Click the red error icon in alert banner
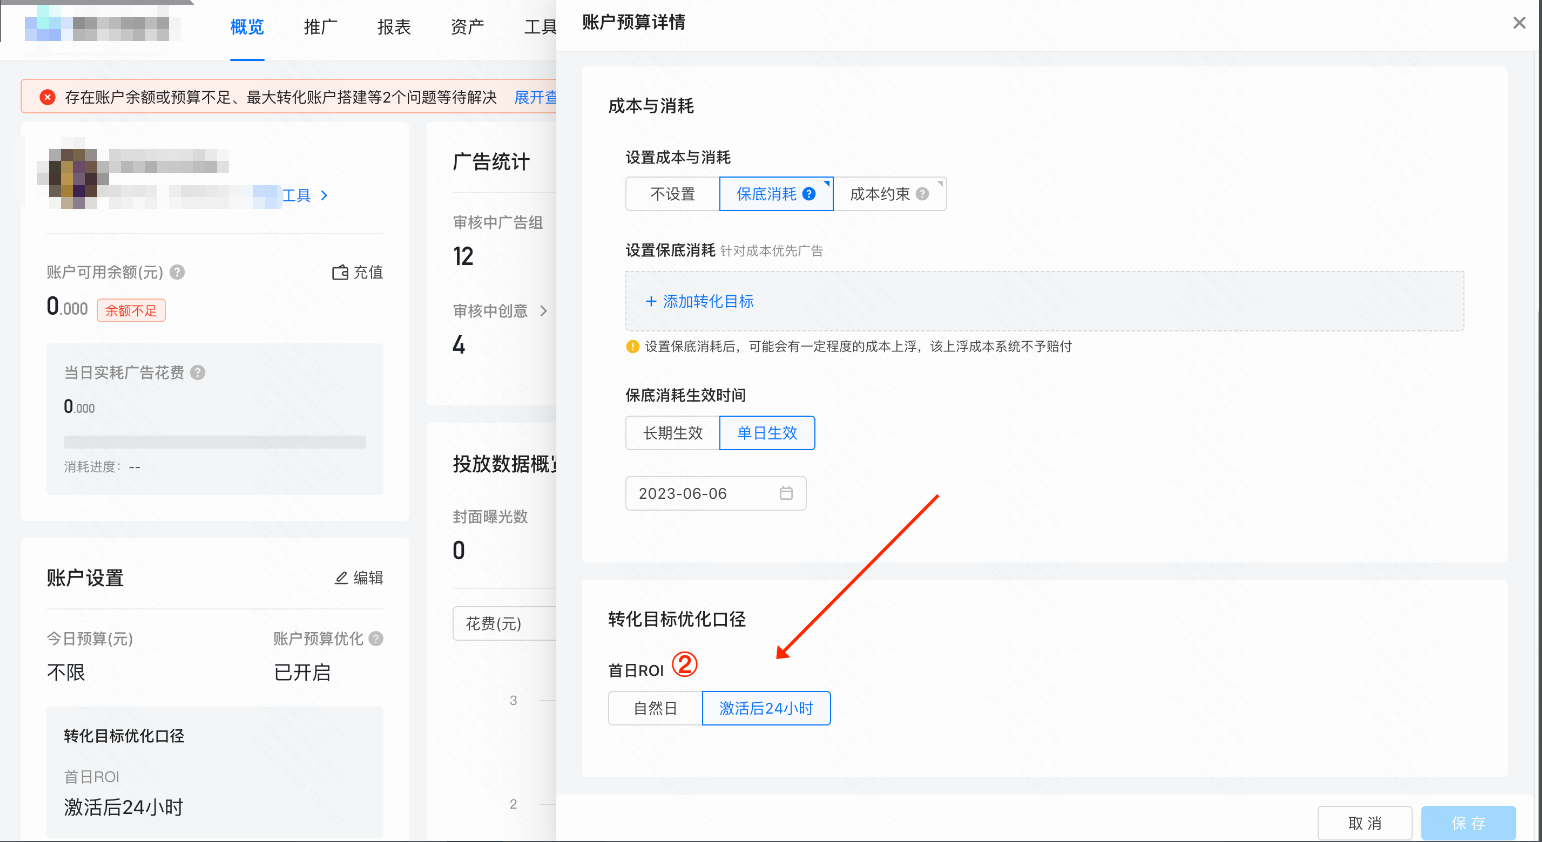Image resolution: width=1542 pixels, height=842 pixels. (48, 96)
